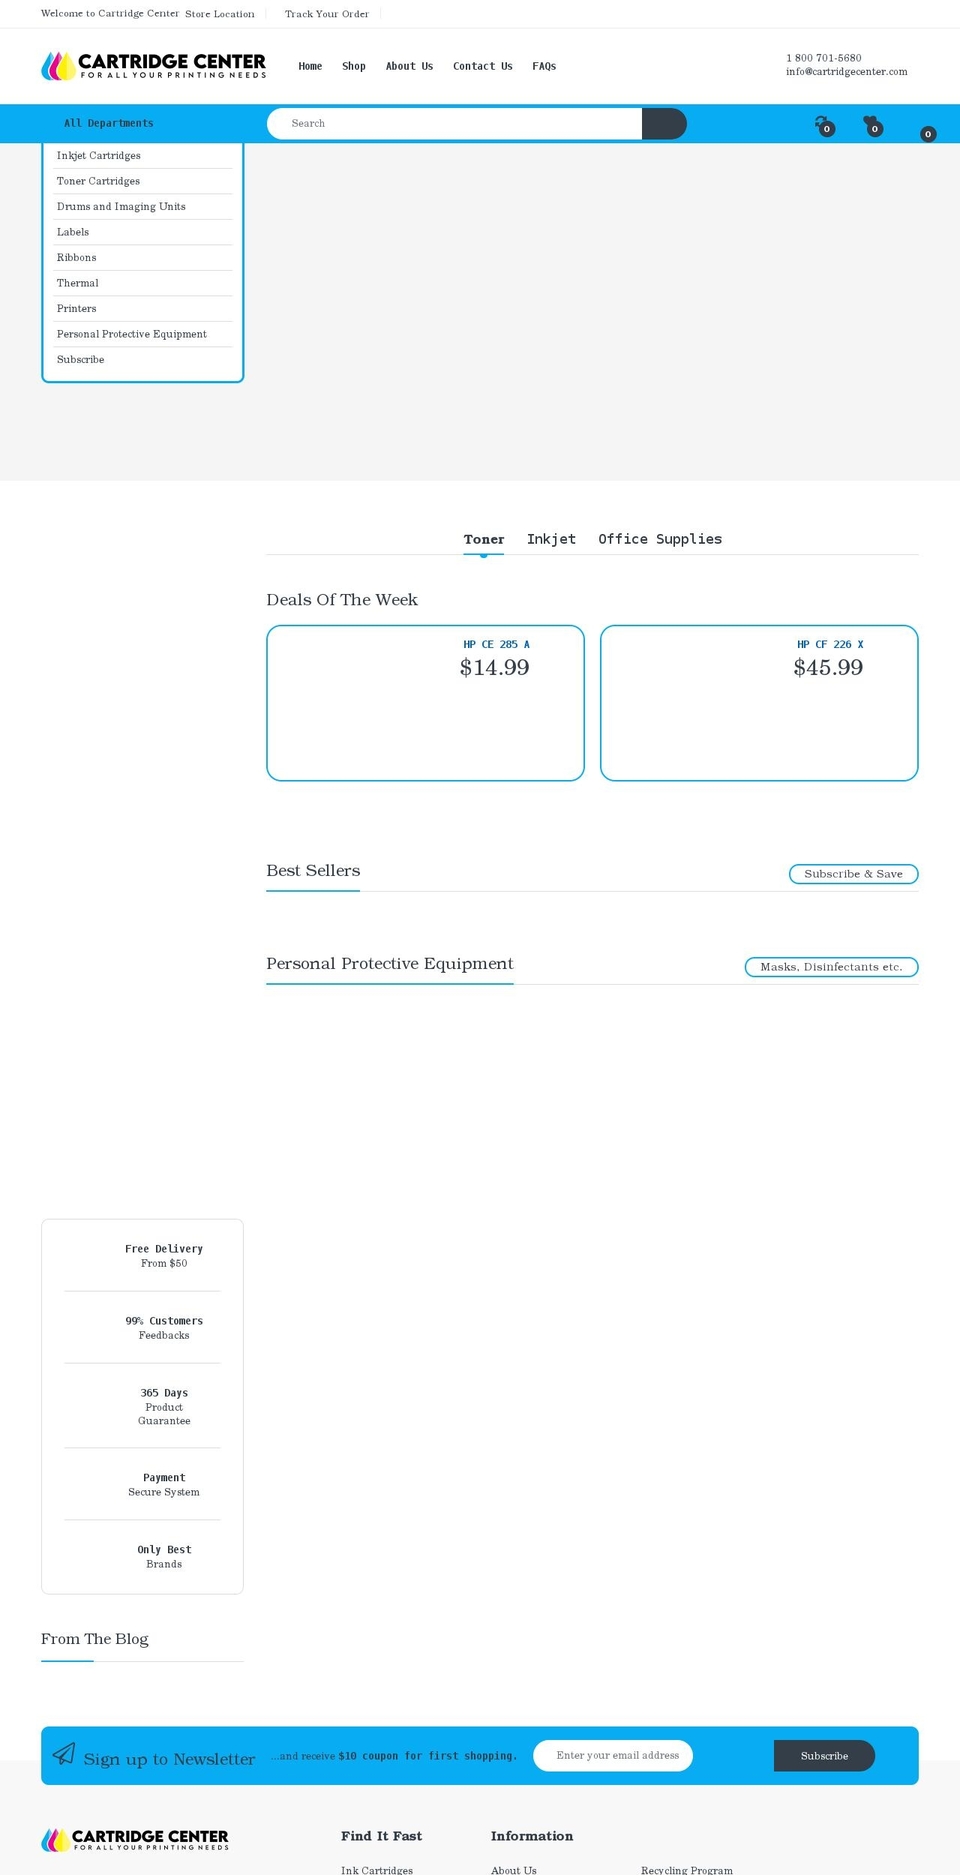This screenshot has height=1875, width=960.
Task: Click the From The Blog heading
Action: coord(95,1639)
